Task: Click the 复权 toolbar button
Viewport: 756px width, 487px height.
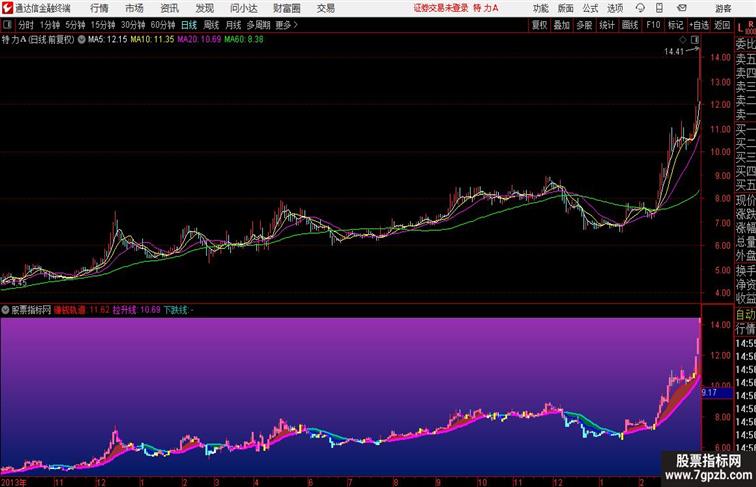Action: 539,25
